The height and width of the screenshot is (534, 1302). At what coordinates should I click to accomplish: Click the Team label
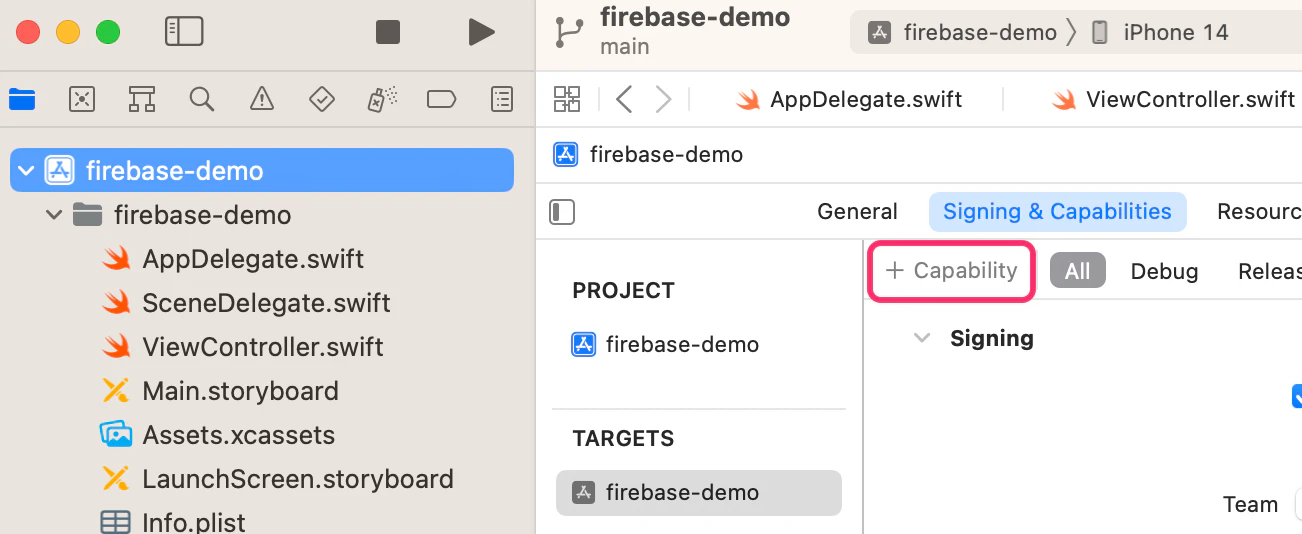(x=1250, y=504)
